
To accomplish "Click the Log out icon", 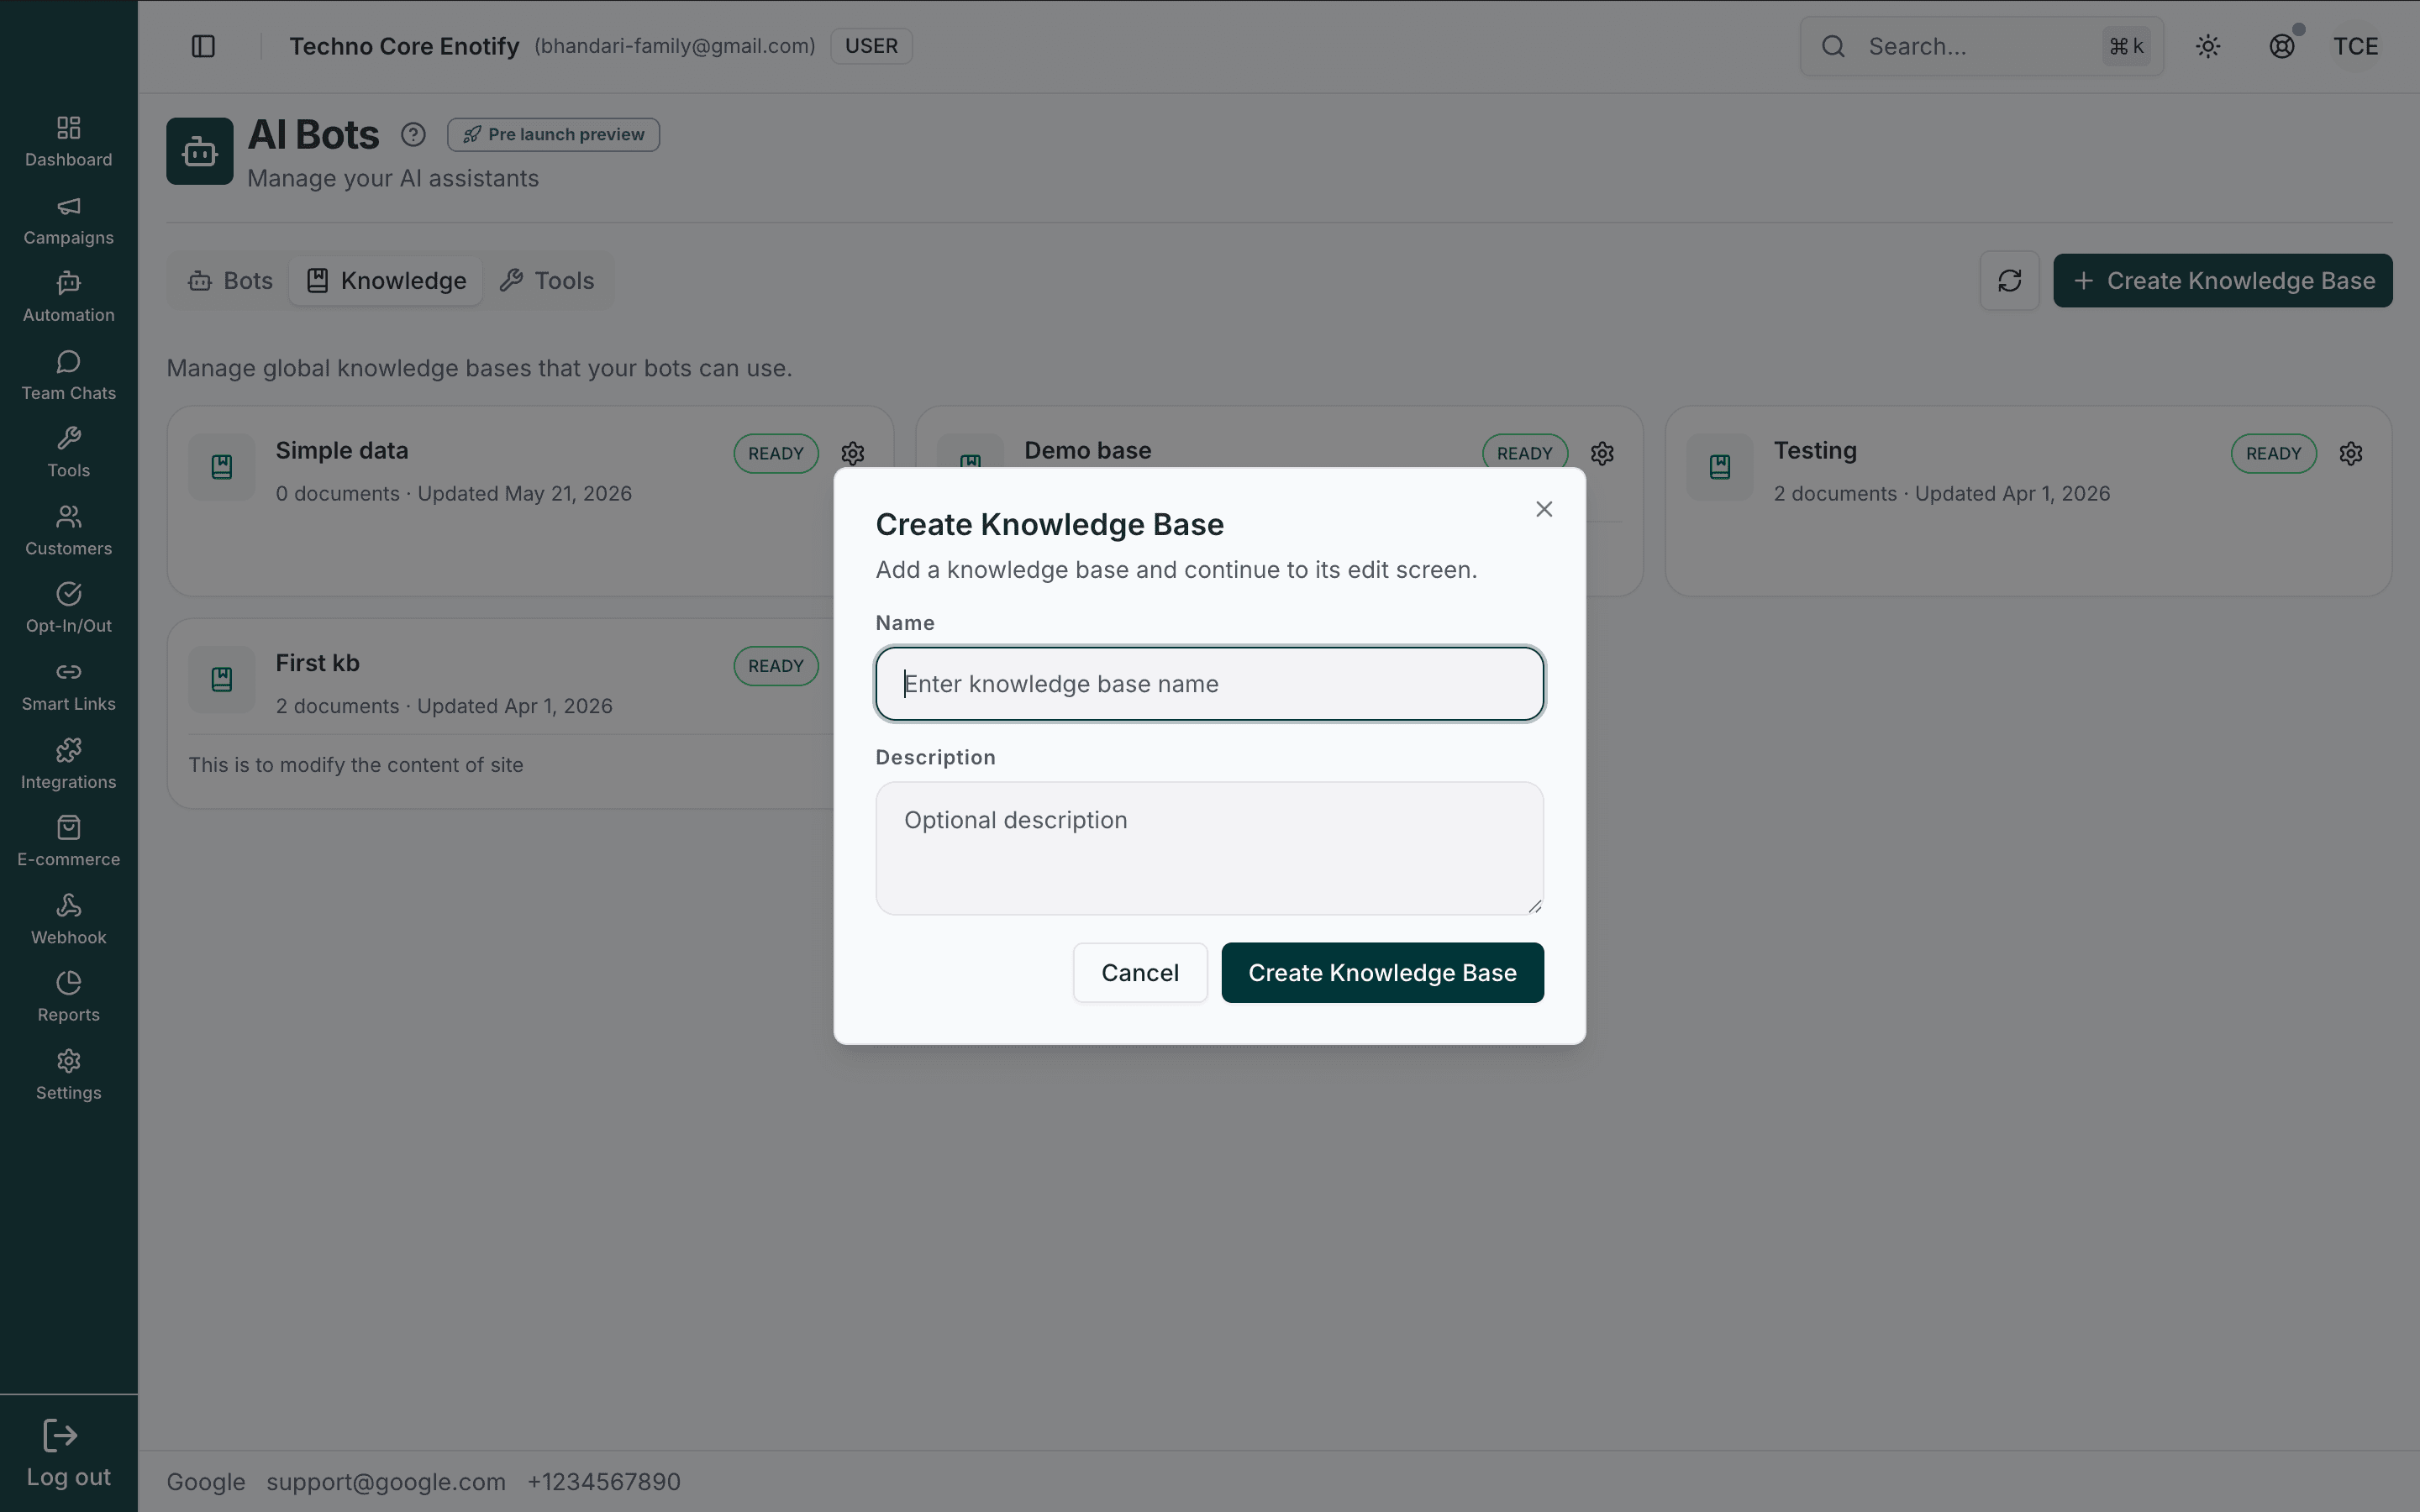I will click(60, 1436).
